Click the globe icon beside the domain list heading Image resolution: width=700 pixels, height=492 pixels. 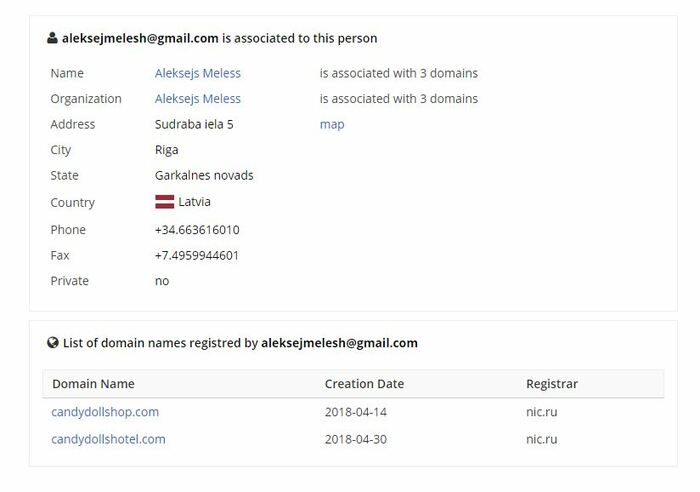[x=53, y=342]
